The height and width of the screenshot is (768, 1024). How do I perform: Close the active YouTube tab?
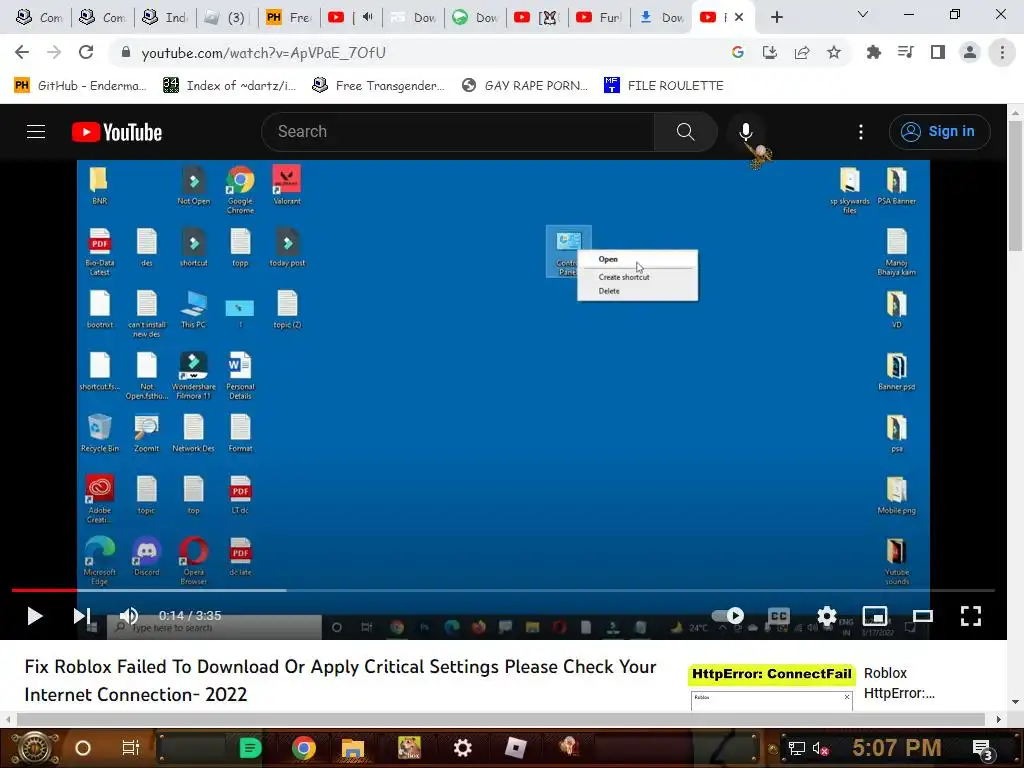tap(739, 17)
